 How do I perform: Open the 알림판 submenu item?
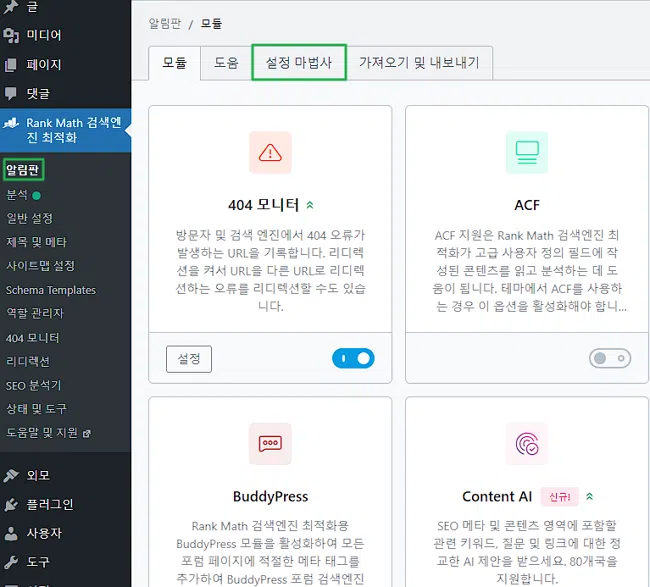(x=23, y=170)
